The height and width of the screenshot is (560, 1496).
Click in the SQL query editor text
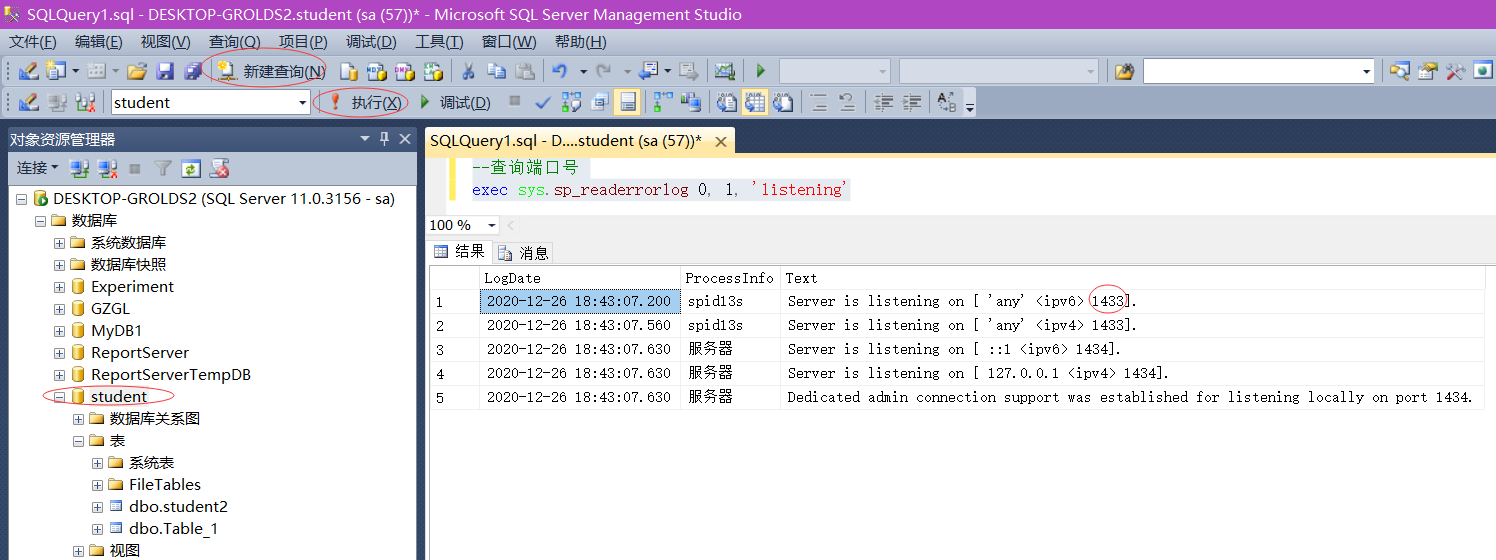tap(660, 190)
